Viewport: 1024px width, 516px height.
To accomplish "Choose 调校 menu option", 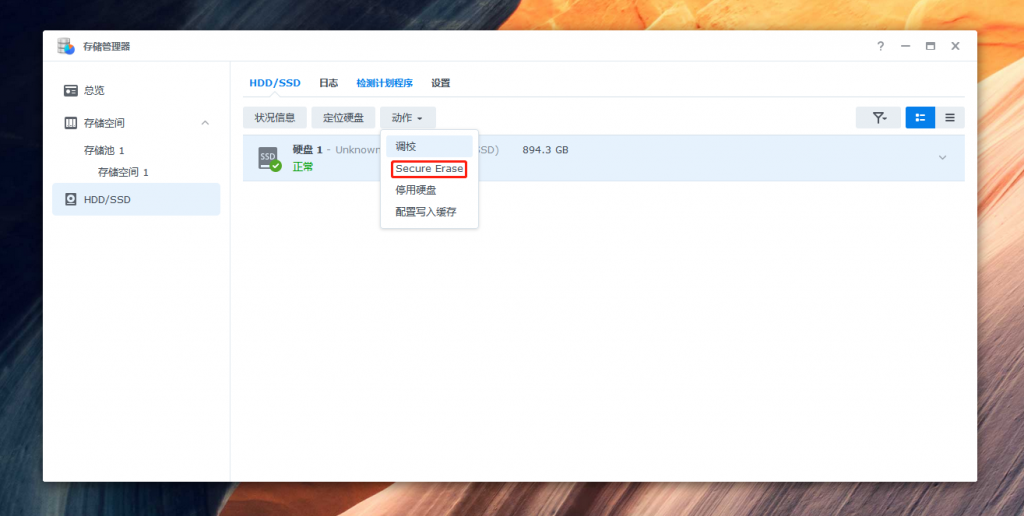I will [x=406, y=146].
